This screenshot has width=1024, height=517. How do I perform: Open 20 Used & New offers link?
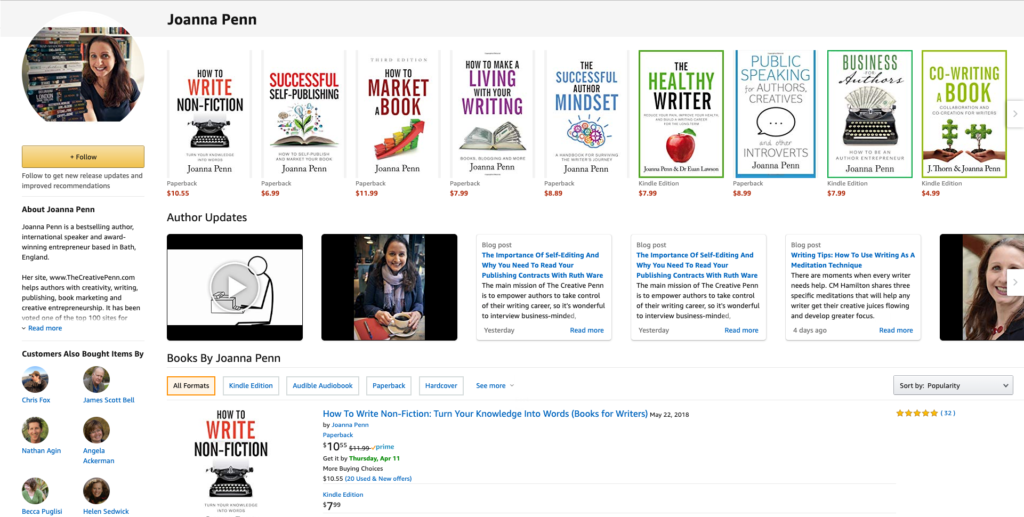[378, 479]
